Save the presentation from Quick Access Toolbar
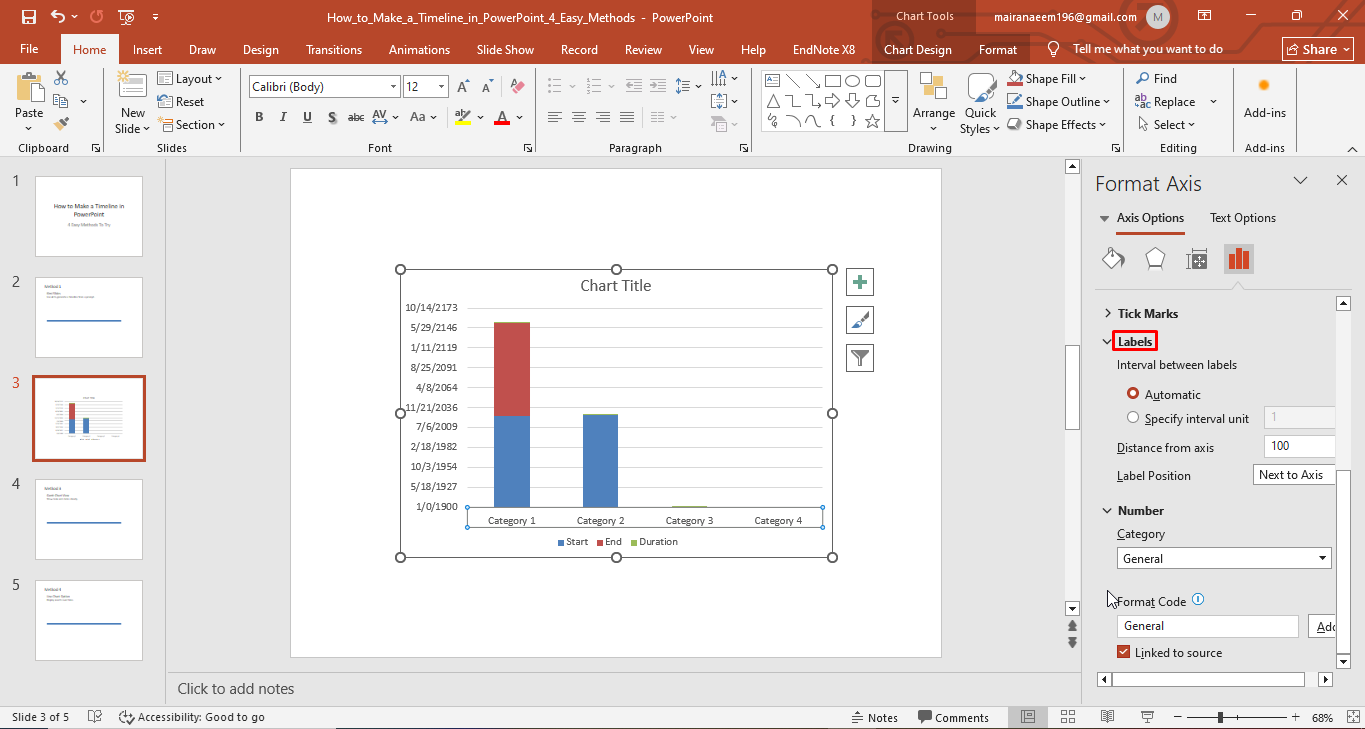 point(28,17)
